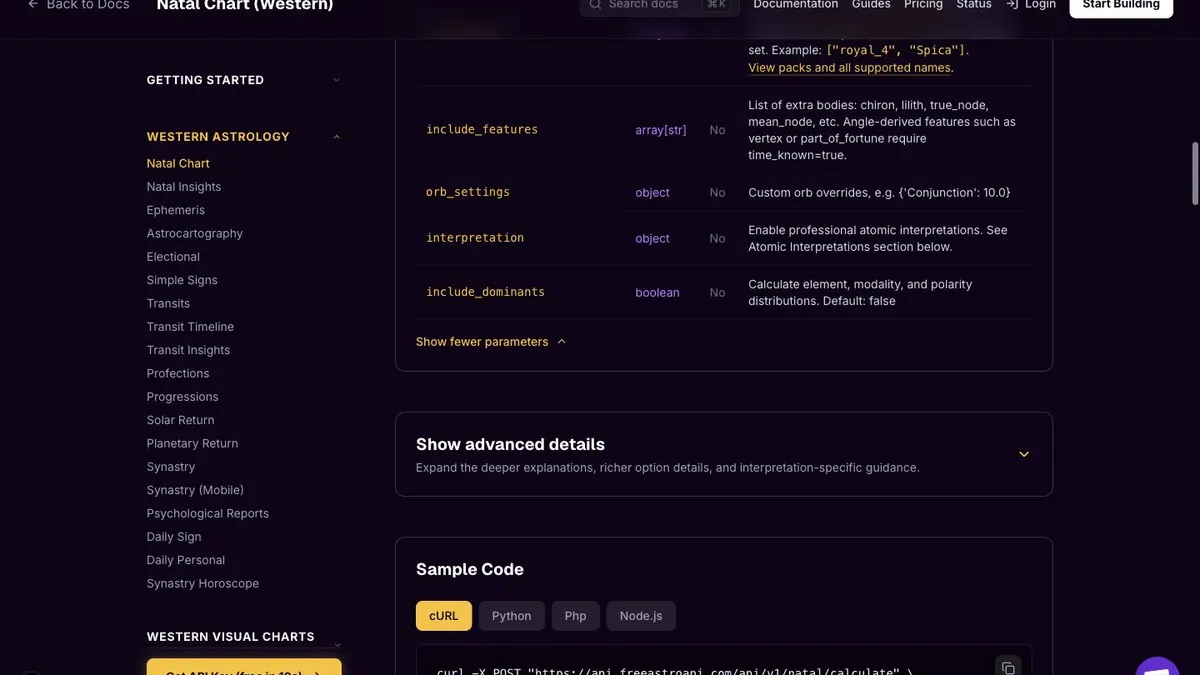Expand the Getting Started section chevron
The height and width of the screenshot is (675, 1200).
coord(336,80)
